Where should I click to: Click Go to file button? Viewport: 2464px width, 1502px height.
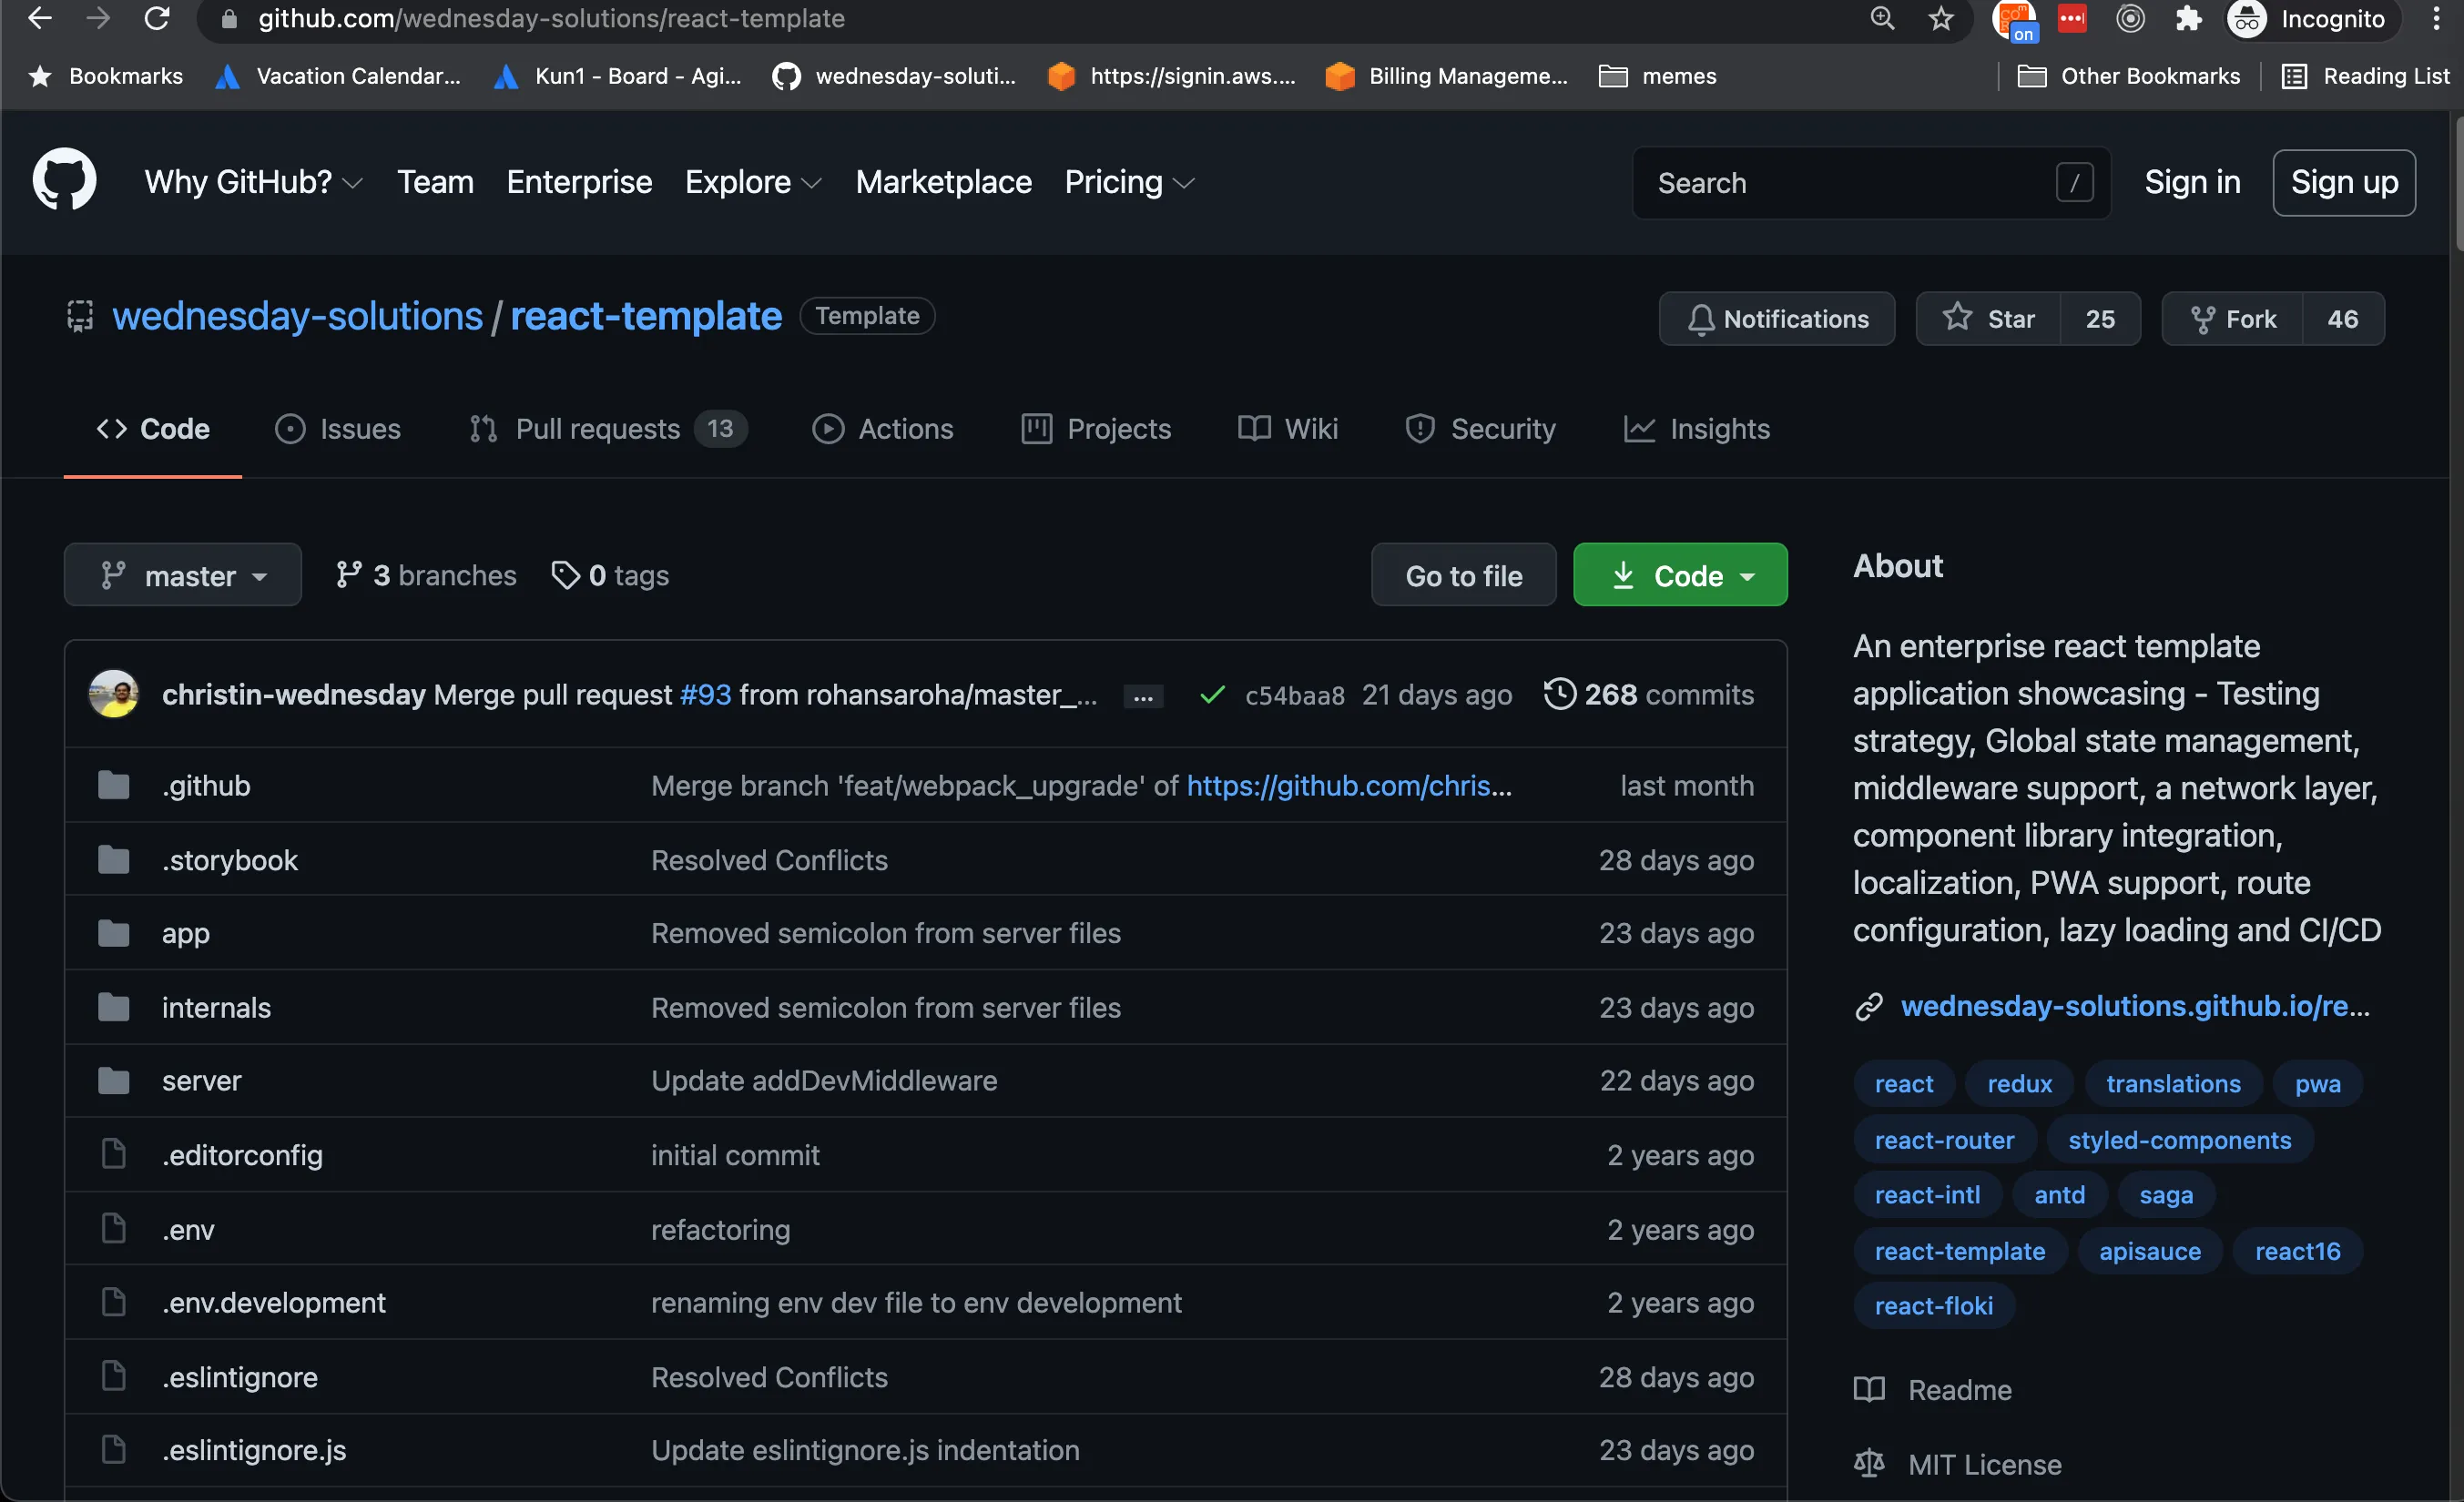point(1463,575)
